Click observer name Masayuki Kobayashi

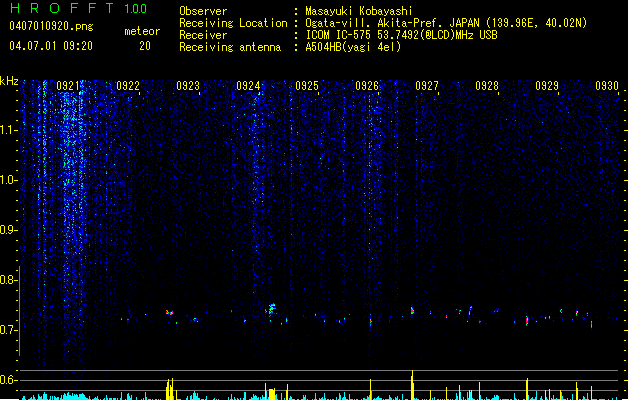[359, 11]
